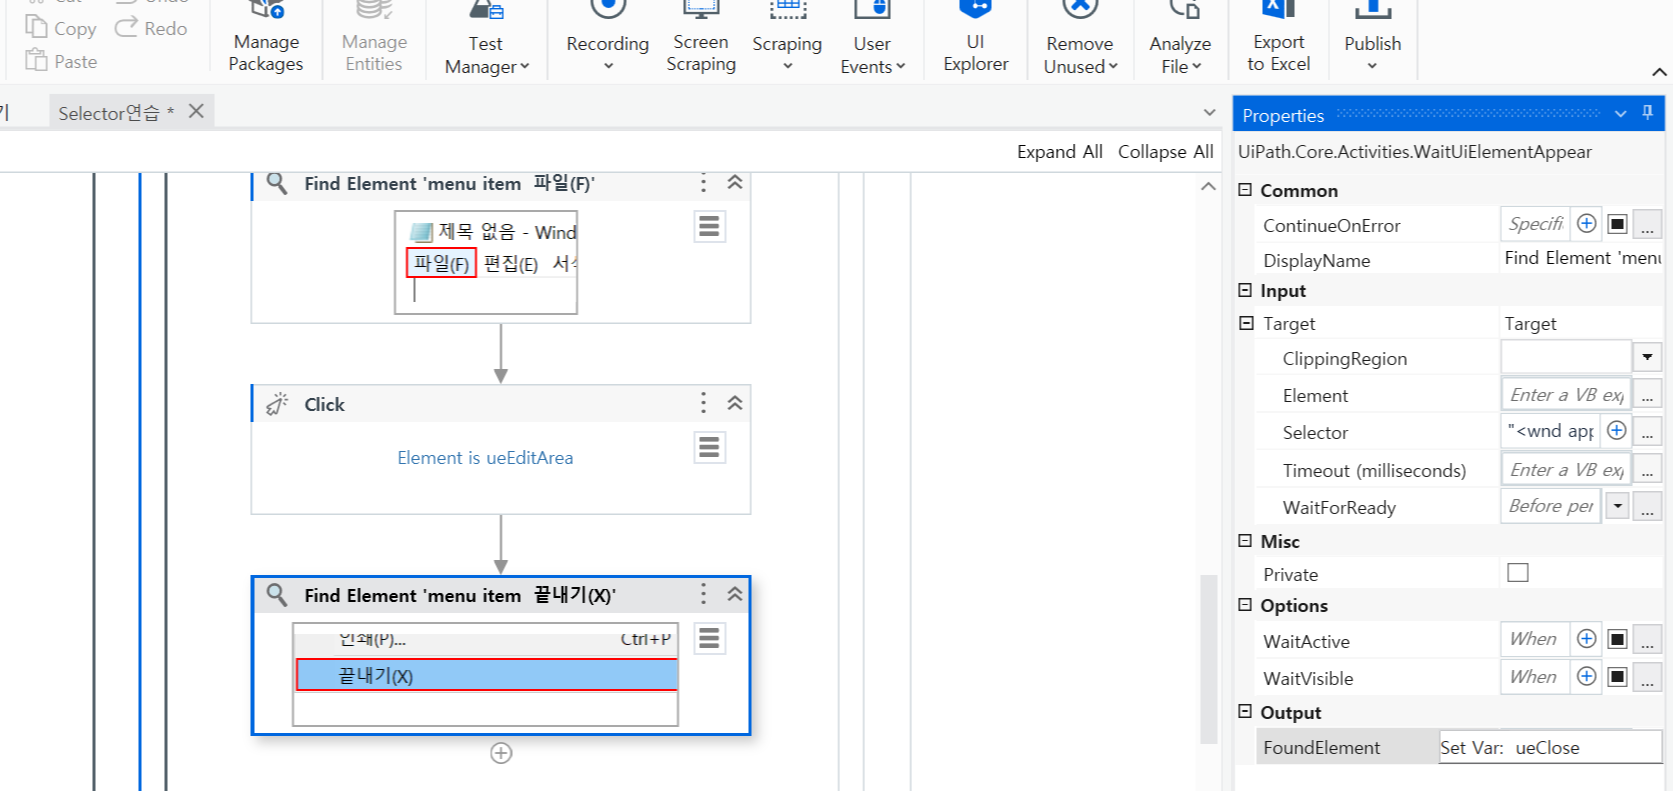Screen dimensions: 1673x791
Task: Click the 끝내기(X) target screenshot
Action: [x=486, y=675]
